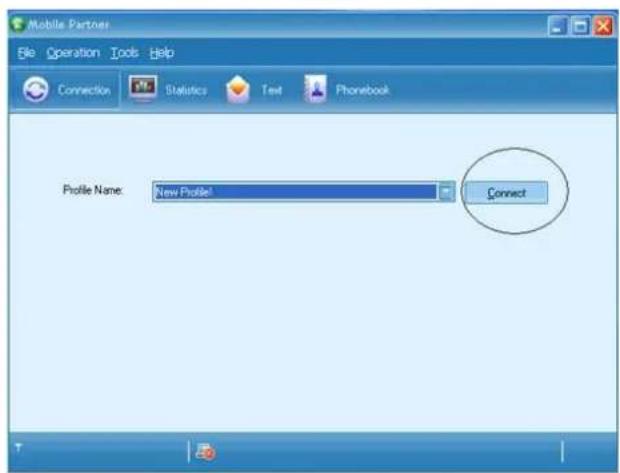The image size is (620, 473).
Task: Open the Text envelope icon
Action: coord(238,89)
